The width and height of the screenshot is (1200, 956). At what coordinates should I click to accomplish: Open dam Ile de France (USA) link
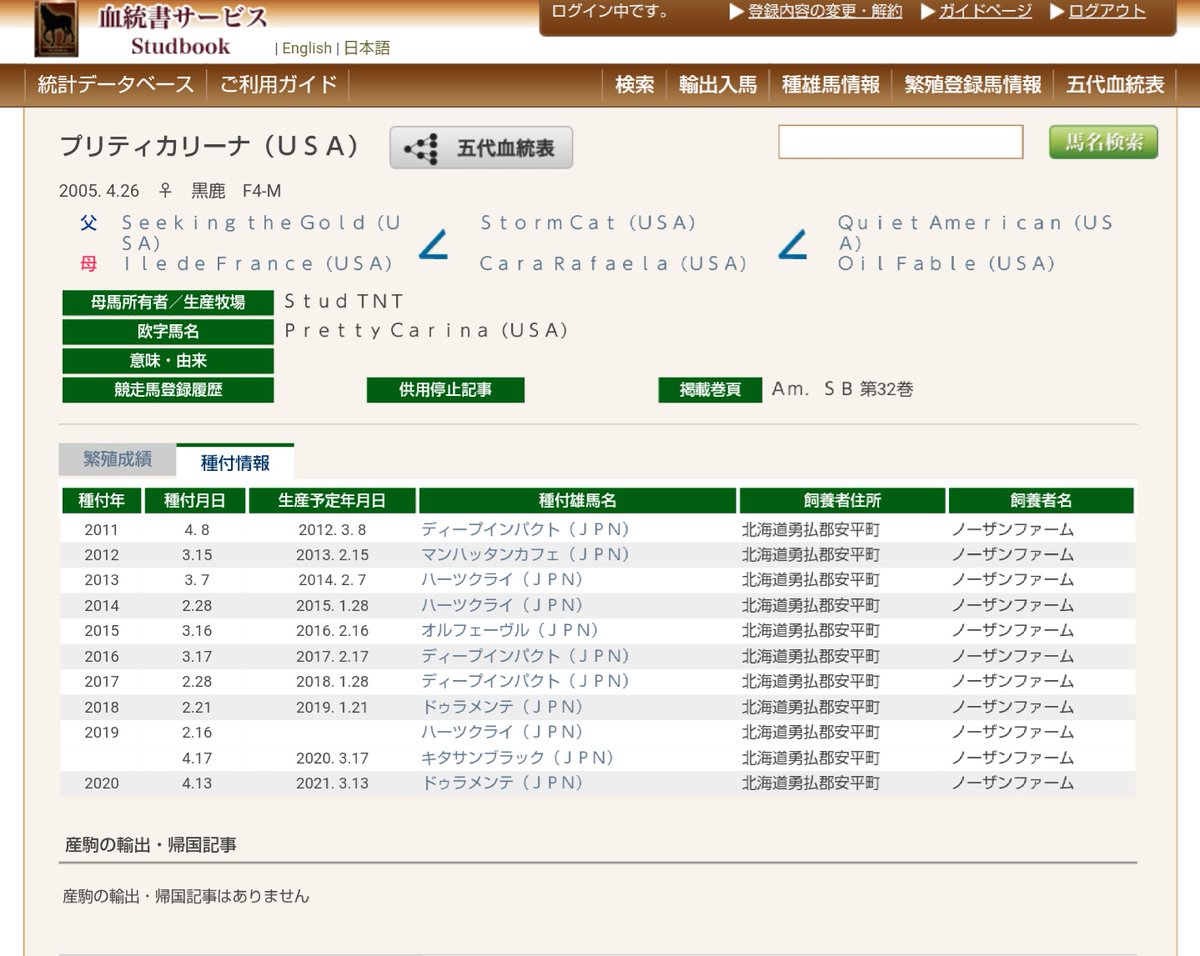coord(257,264)
